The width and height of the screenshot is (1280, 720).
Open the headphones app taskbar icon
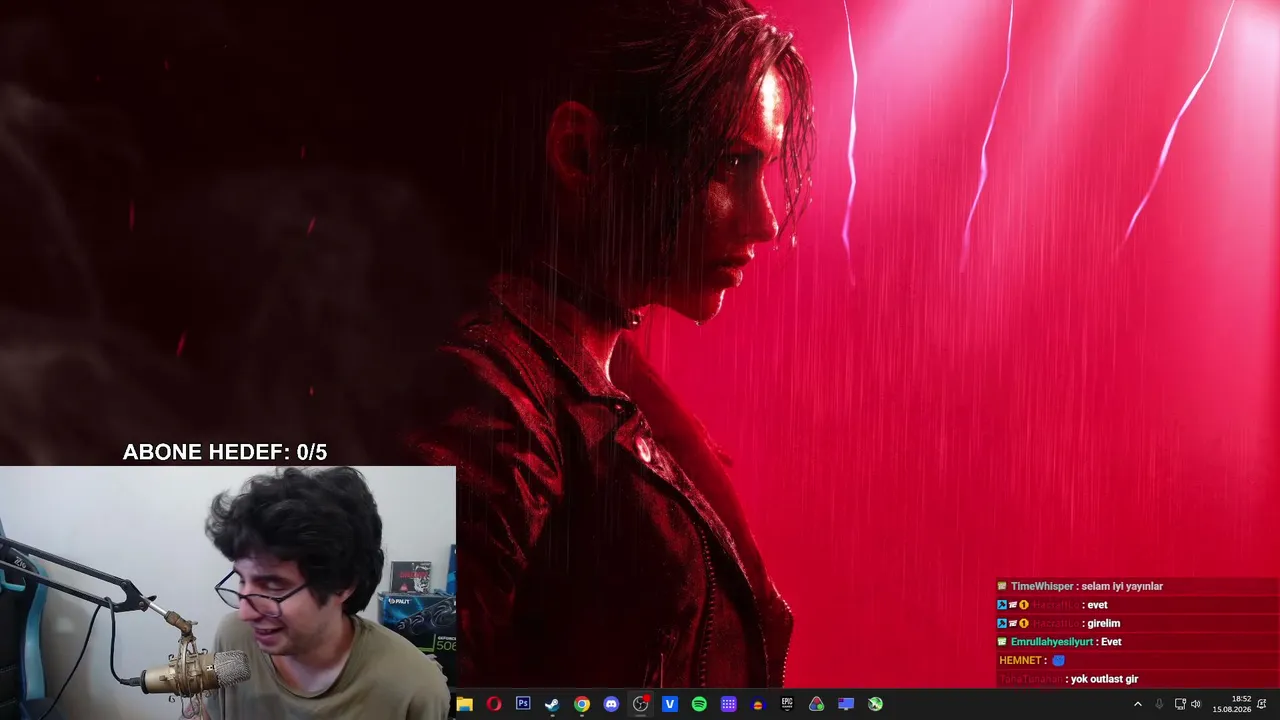[758, 704]
